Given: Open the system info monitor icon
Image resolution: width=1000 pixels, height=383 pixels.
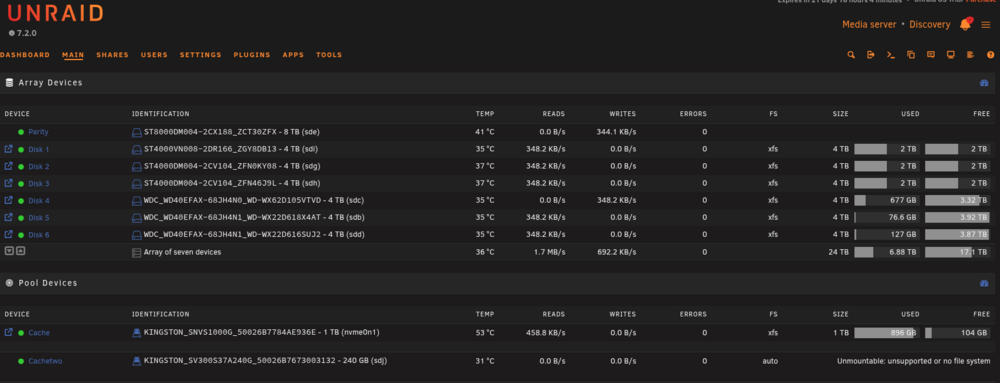Looking at the screenshot, I should click(950, 55).
